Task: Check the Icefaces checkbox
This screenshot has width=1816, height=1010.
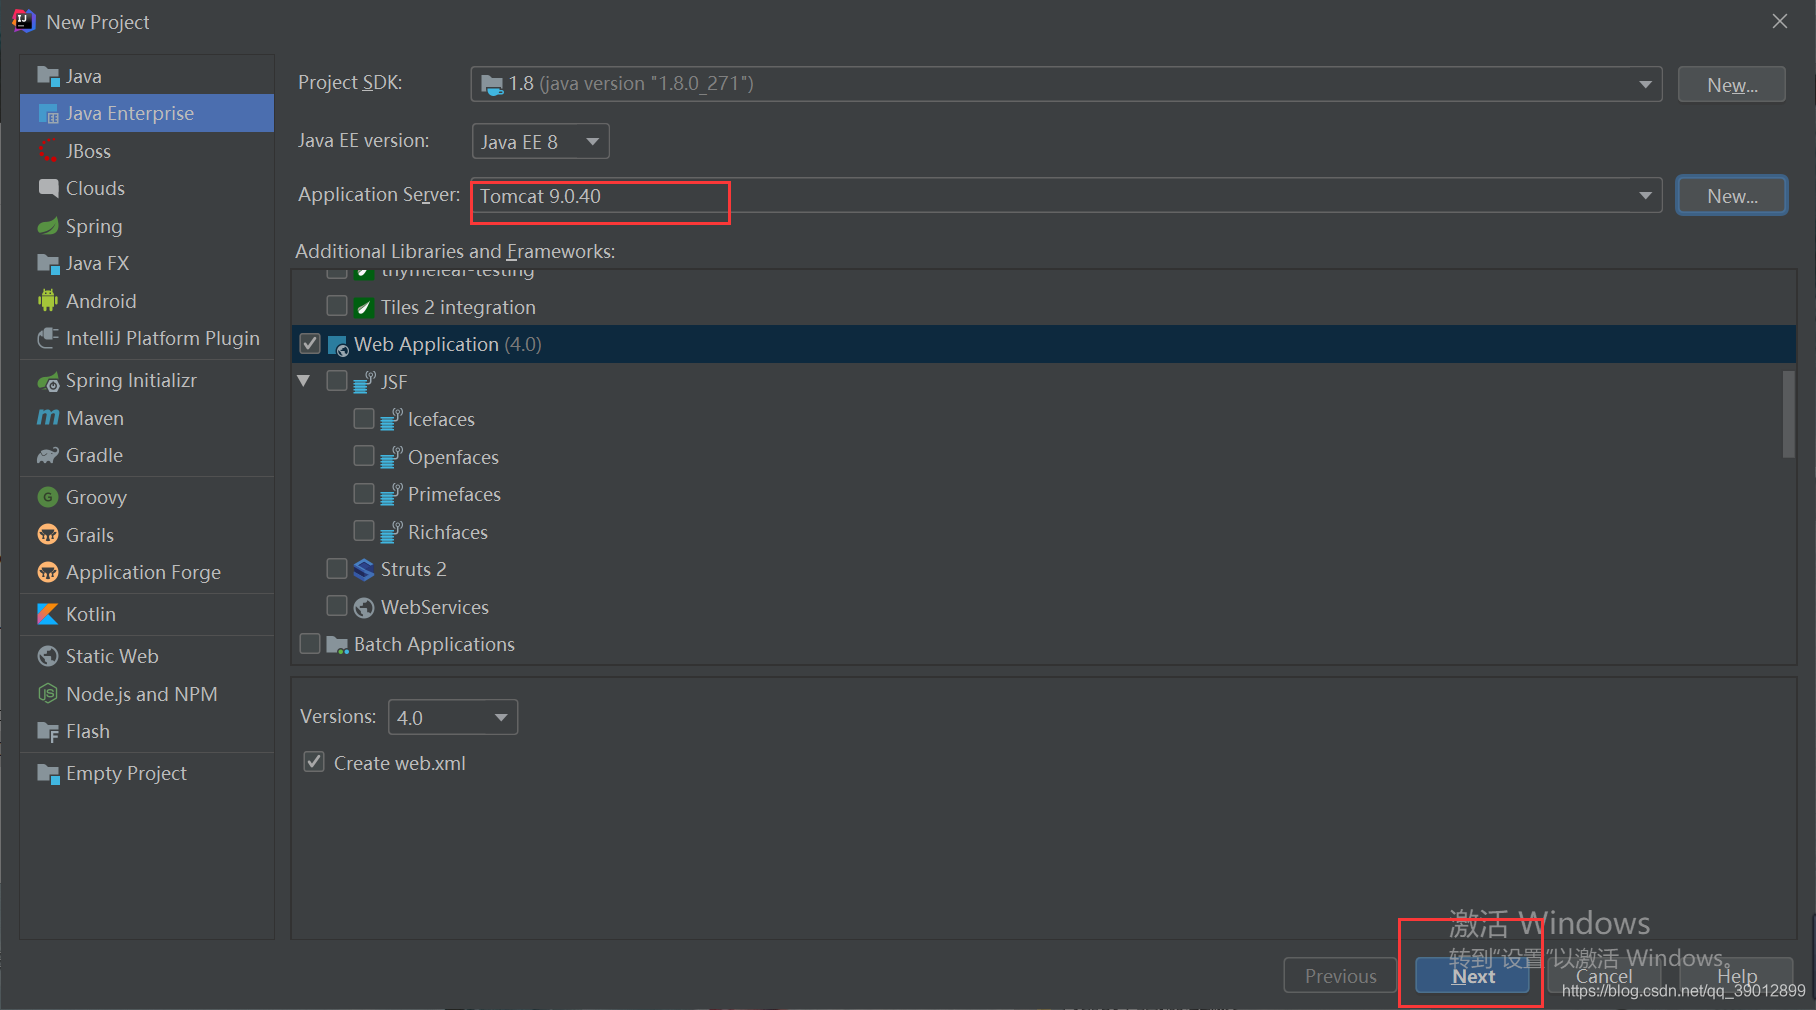Action: [x=364, y=419]
